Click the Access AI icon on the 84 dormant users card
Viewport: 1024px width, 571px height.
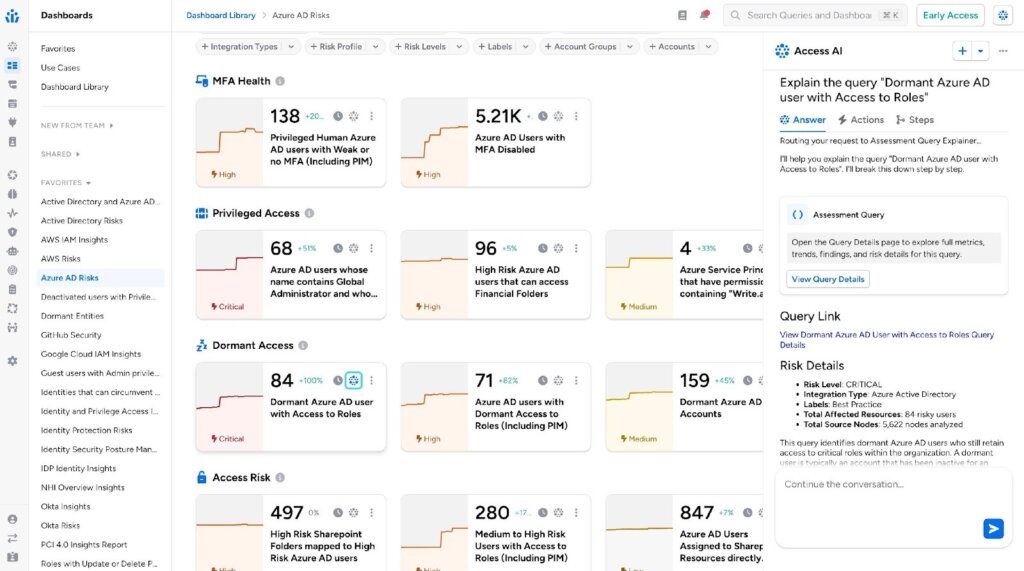353,380
